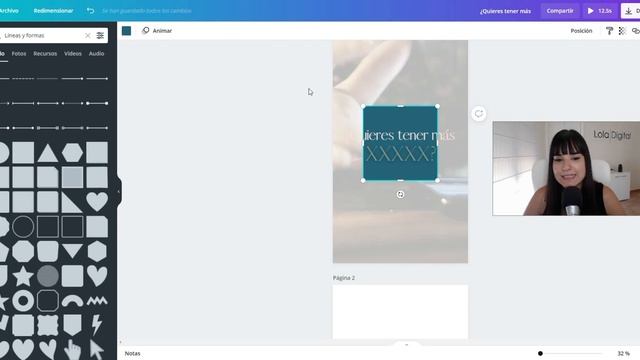Select the copy style paint roller icon
640x360 pixels.
tap(609, 31)
